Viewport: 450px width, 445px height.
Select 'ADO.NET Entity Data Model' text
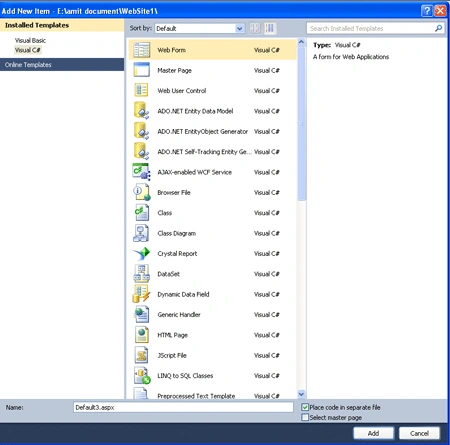click(195, 111)
